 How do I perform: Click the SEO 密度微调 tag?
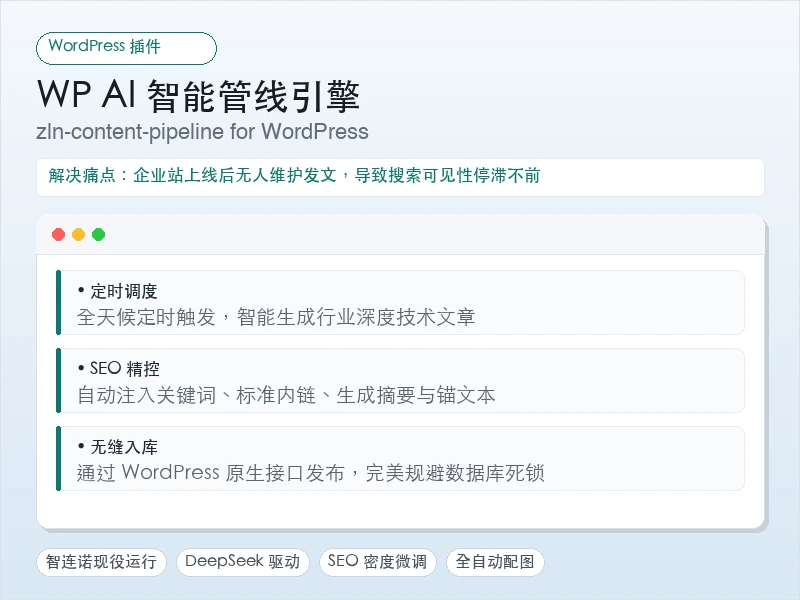point(378,562)
